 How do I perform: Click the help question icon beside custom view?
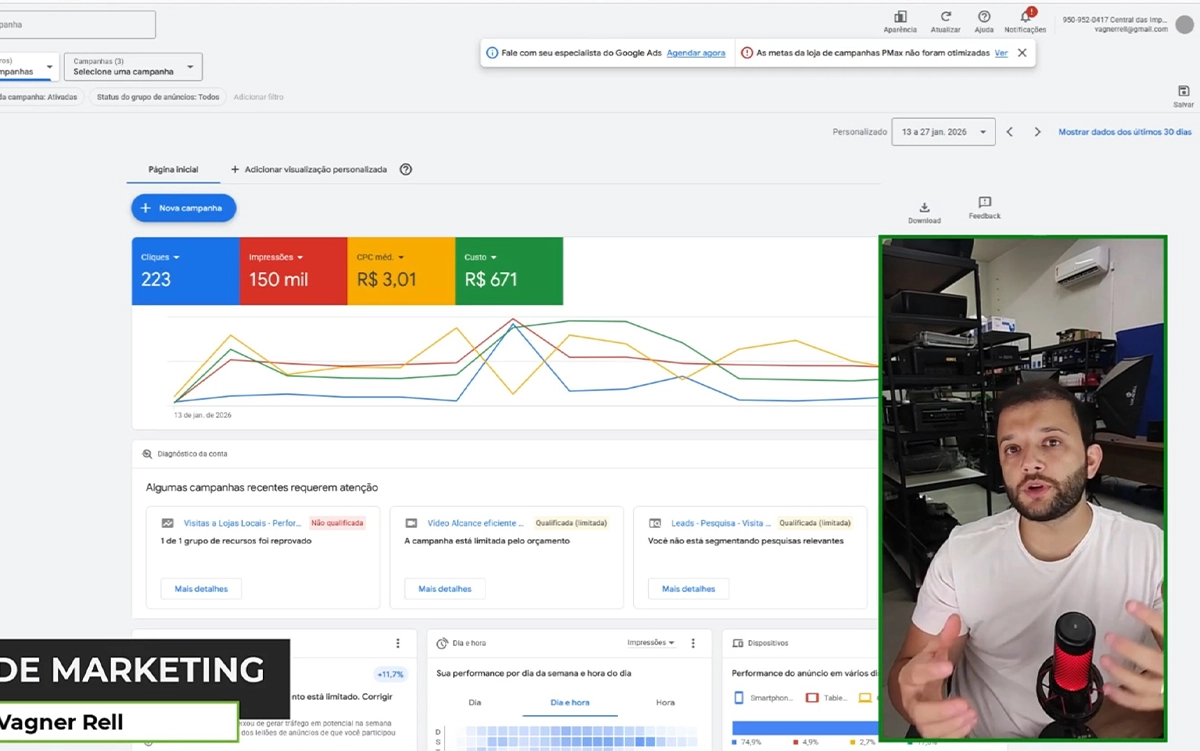coord(406,170)
